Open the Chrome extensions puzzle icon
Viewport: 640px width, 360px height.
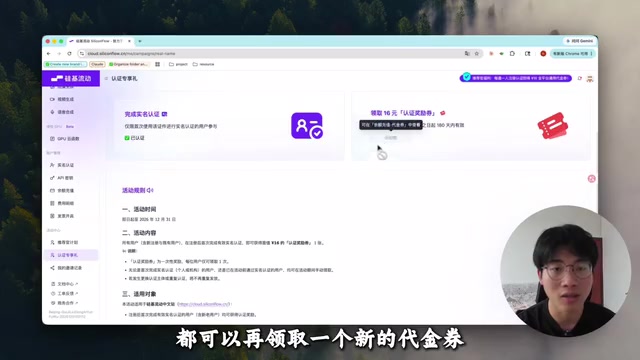point(512,53)
